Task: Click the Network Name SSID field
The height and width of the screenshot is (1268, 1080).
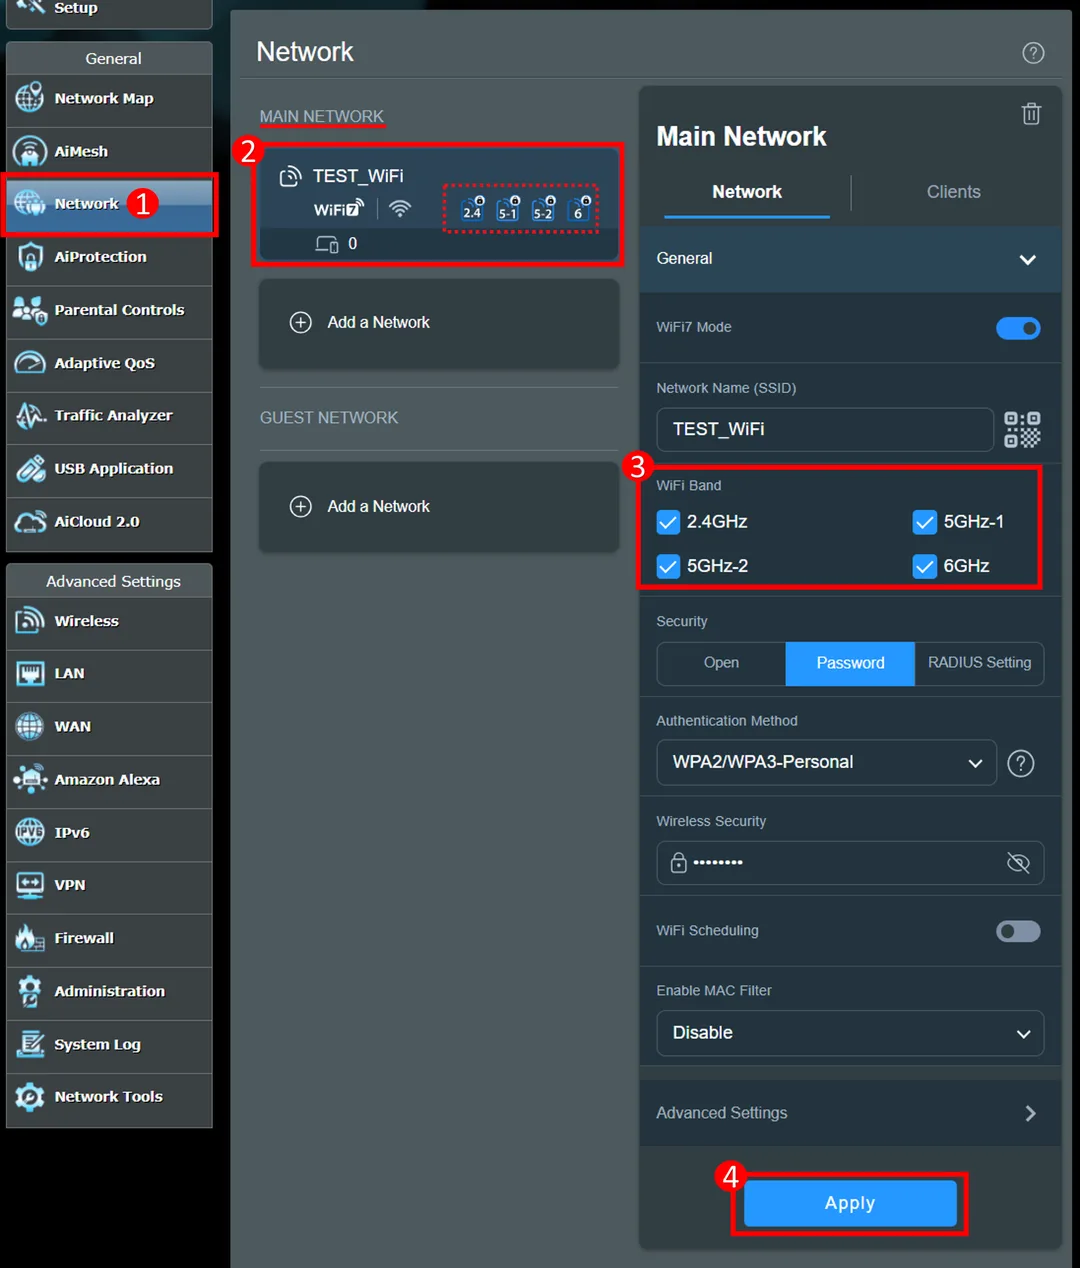Action: pos(825,429)
